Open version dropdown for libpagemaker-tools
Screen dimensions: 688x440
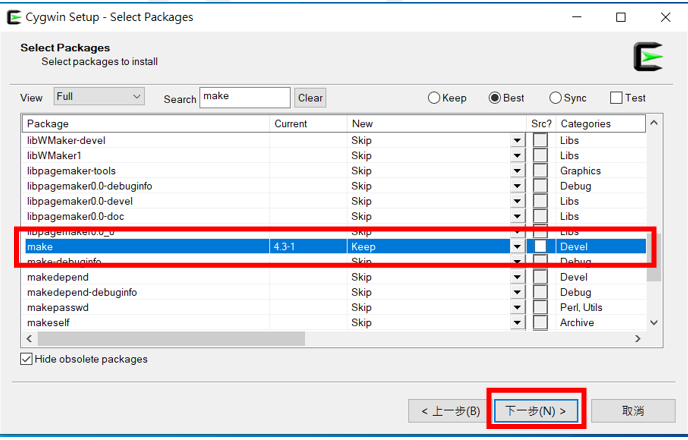tap(517, 171)
